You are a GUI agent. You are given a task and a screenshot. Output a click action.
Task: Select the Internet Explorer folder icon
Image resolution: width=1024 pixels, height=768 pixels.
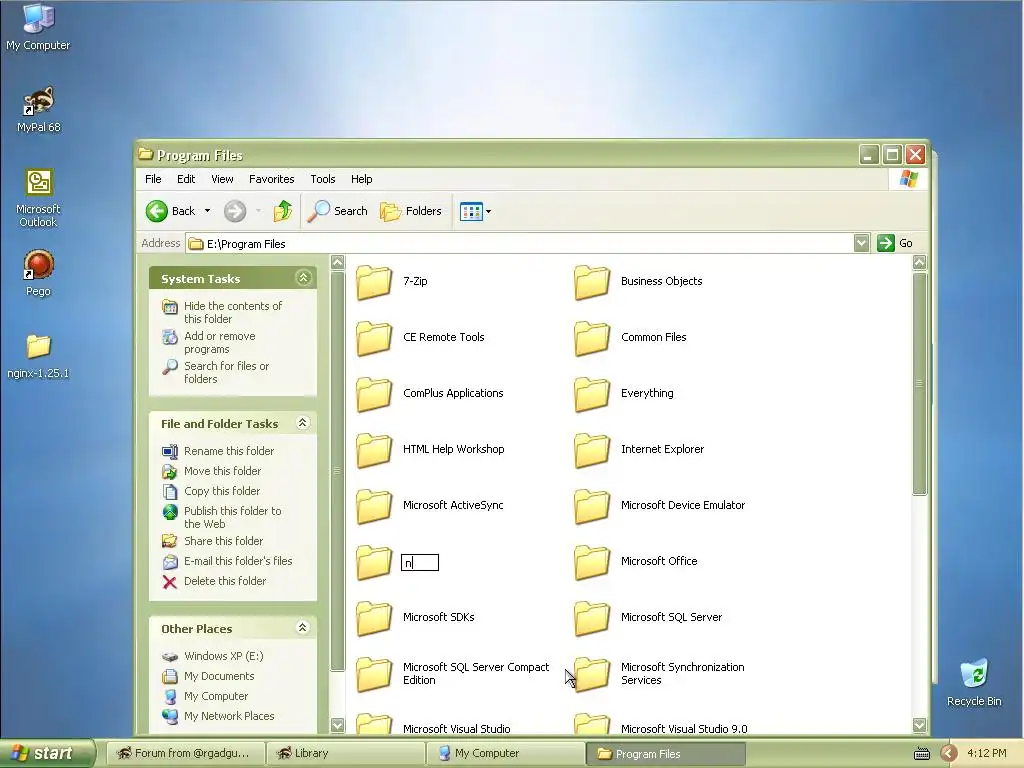pos(592,450)
